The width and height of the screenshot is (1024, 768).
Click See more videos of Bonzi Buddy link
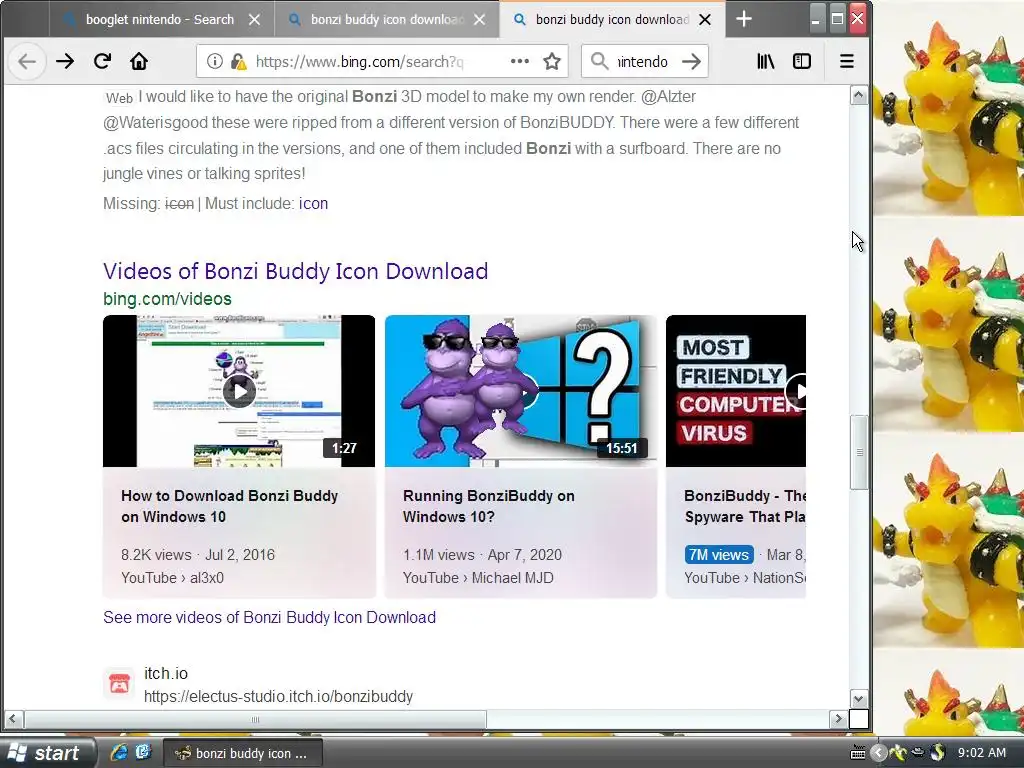coord(269,617)
